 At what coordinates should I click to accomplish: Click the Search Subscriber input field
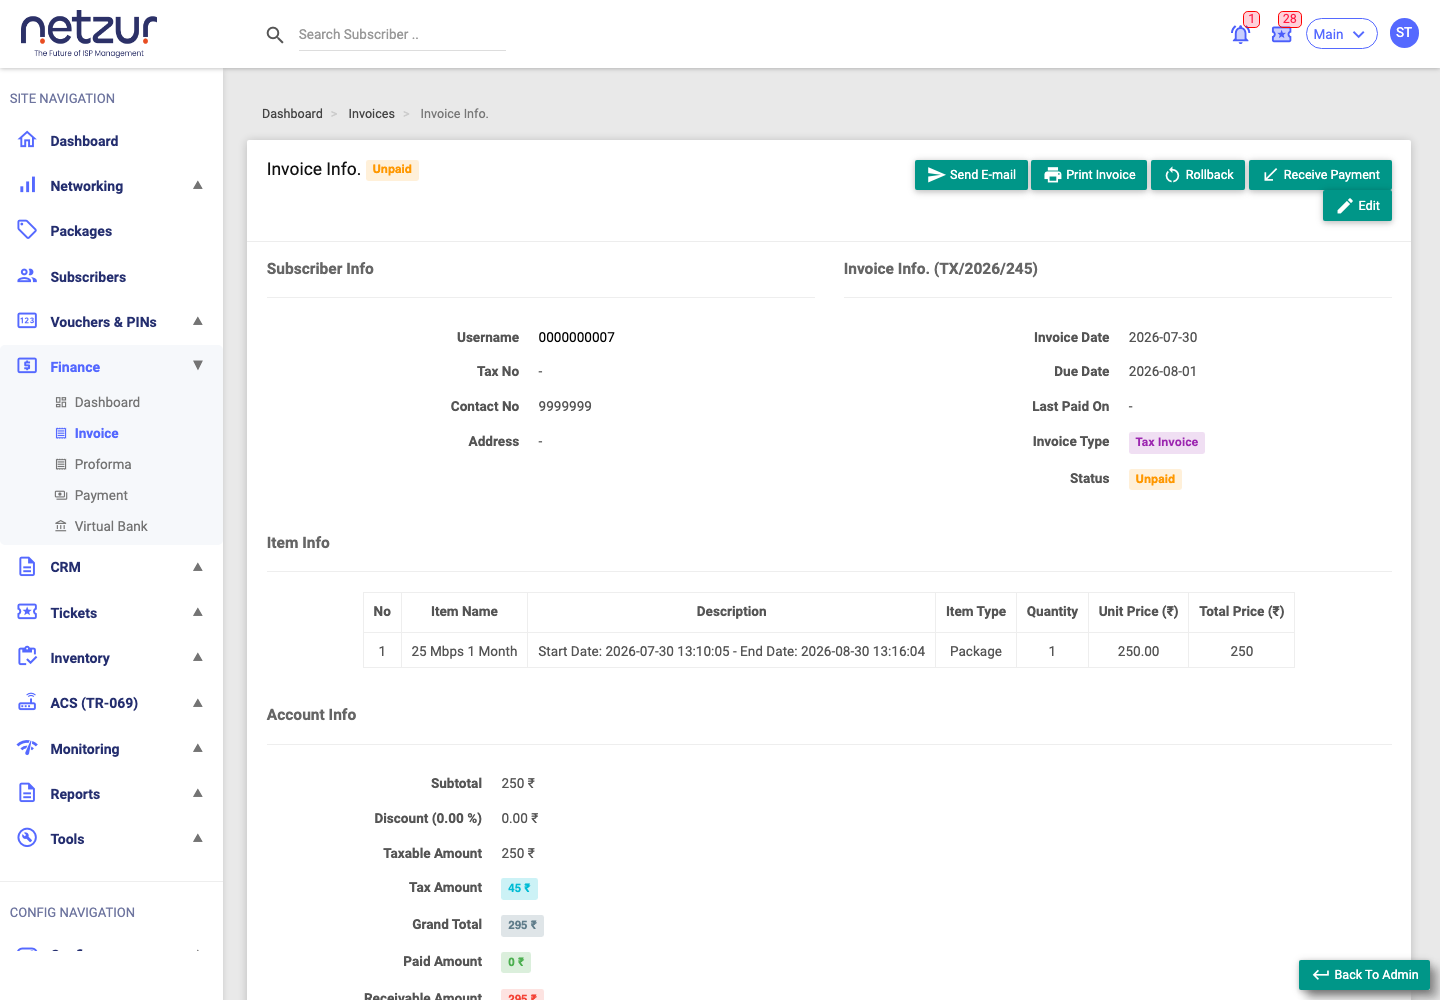click(401, 35)
